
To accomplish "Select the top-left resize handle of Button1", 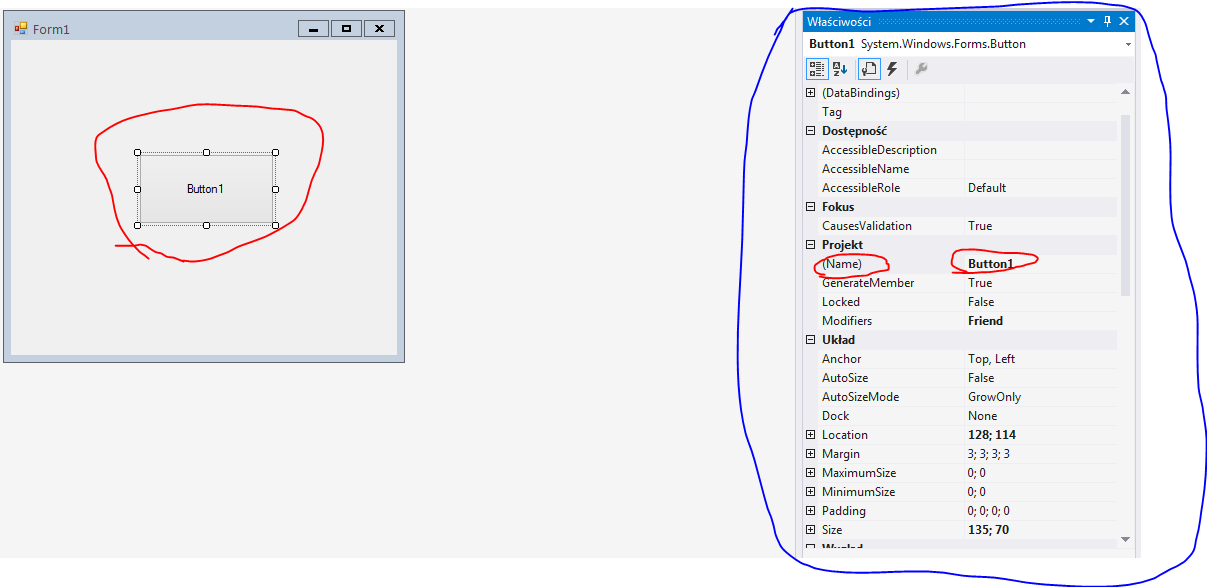I will coord(137,153).
